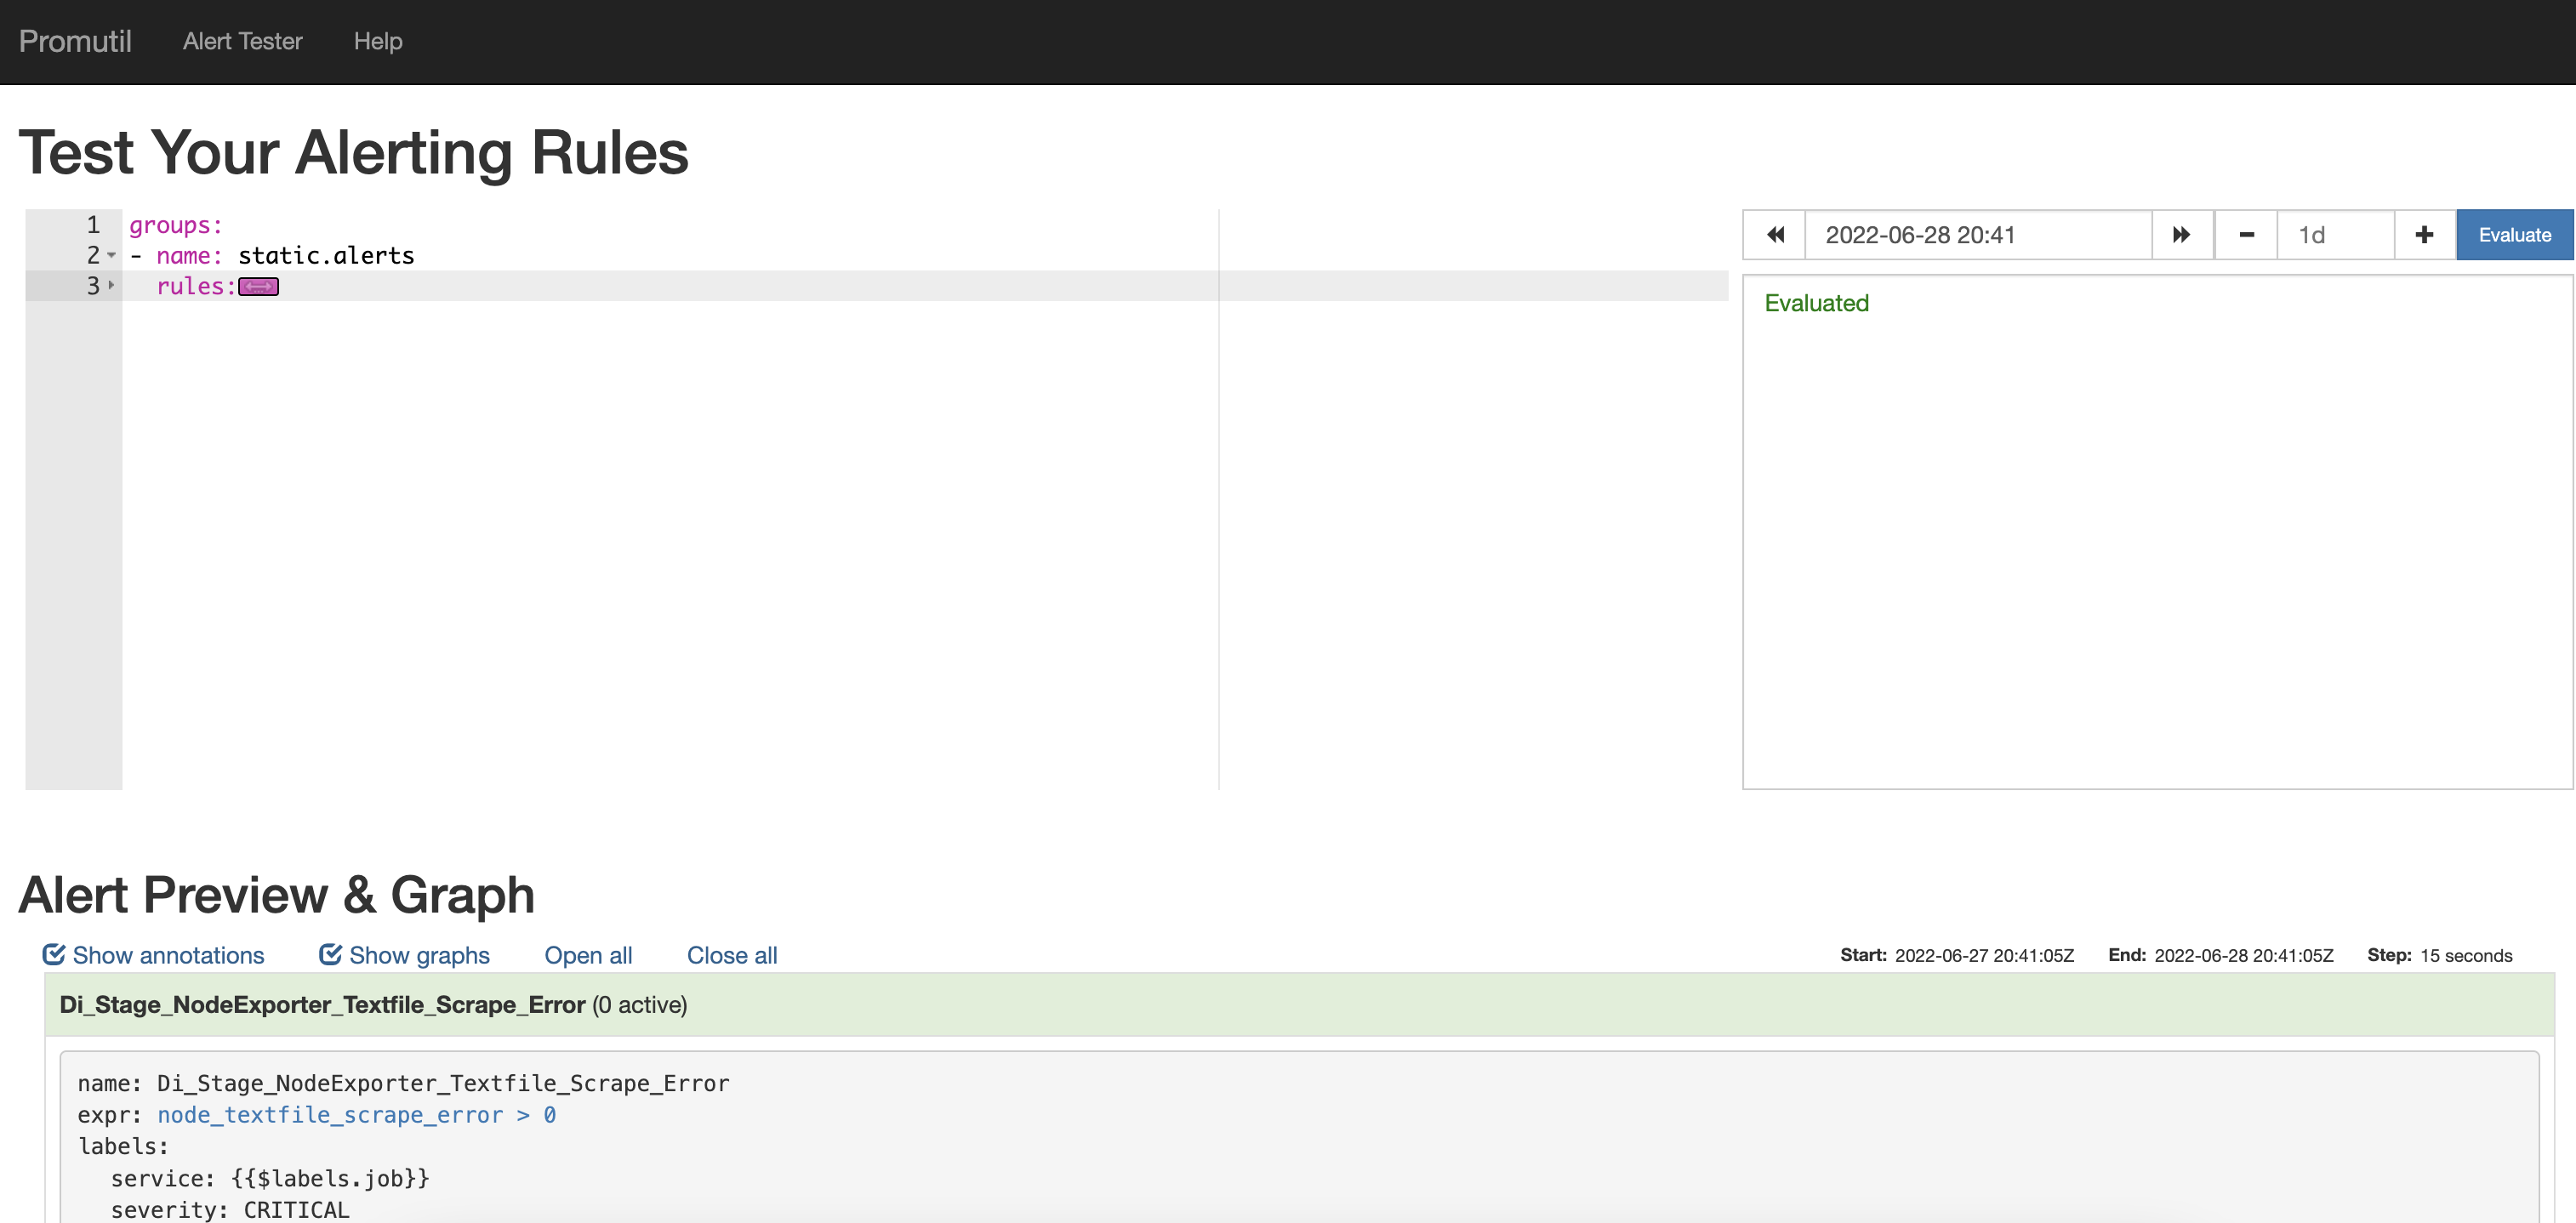Open the Alert Tester nav item
This screenshot has width=2576, height=1223.
[x=242, y=41]
